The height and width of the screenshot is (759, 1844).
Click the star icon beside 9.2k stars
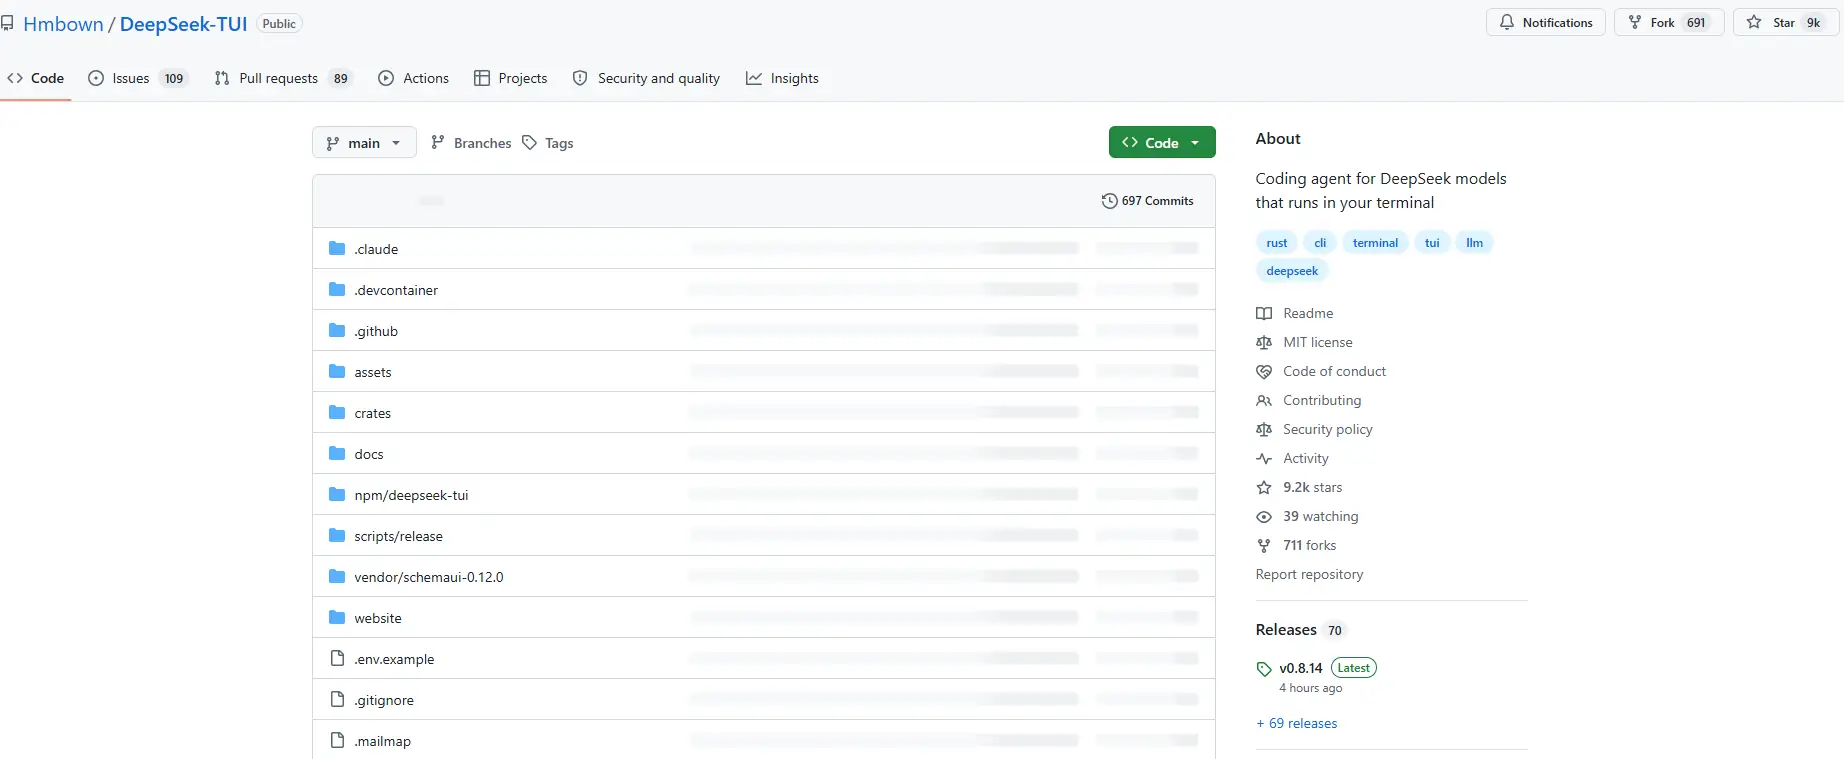click(1264, 487)
